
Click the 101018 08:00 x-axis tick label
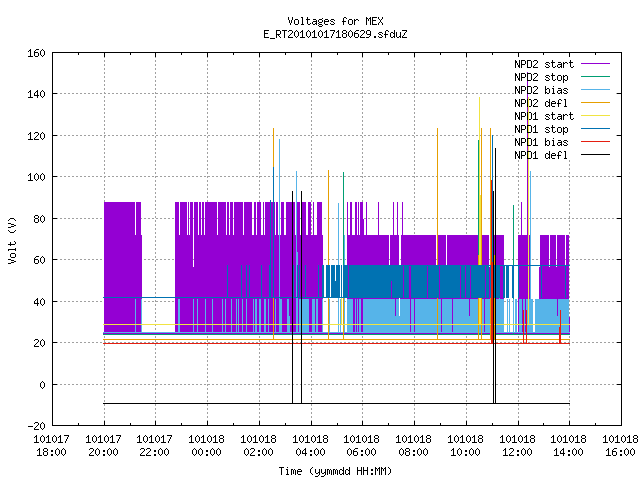413,446
